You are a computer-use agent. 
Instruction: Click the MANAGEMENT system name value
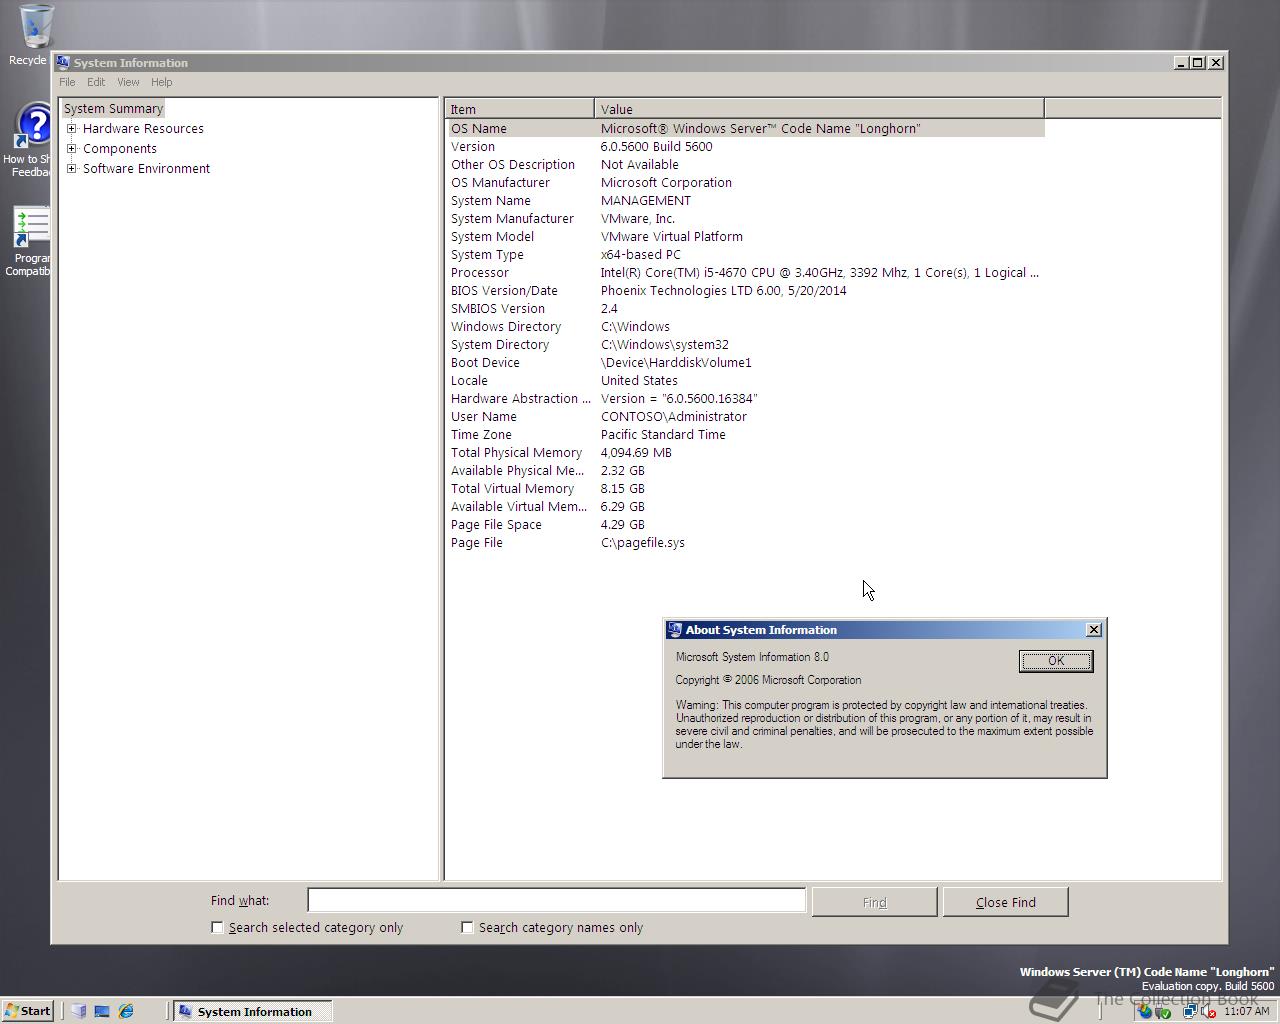point(646,200)
